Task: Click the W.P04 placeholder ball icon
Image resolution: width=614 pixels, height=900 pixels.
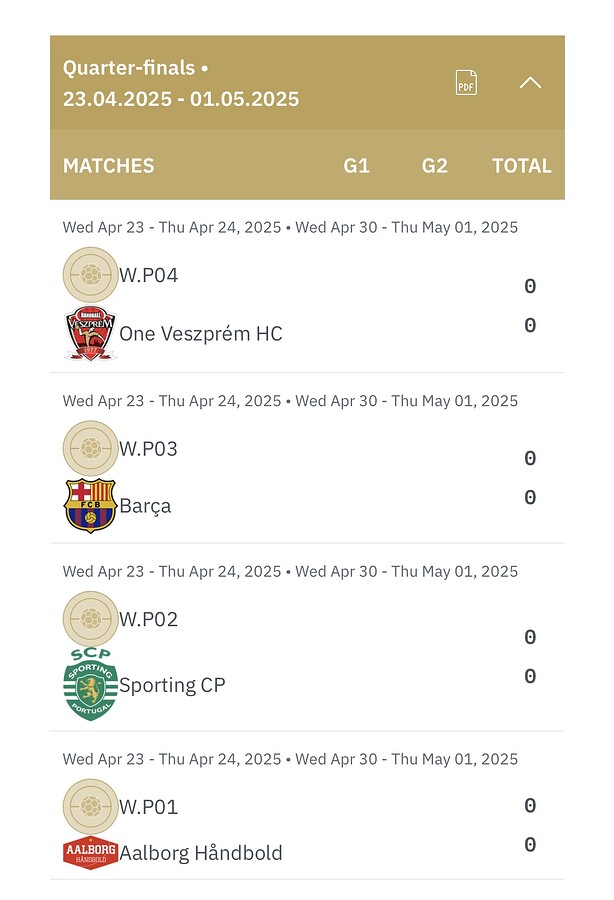Action: coord(90,275)
